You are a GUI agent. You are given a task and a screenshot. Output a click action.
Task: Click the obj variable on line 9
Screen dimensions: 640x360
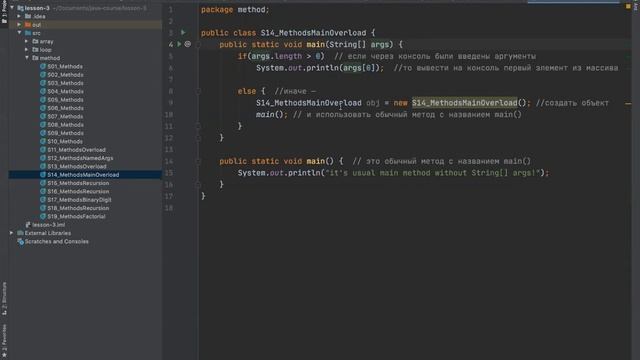pos(373,103)
